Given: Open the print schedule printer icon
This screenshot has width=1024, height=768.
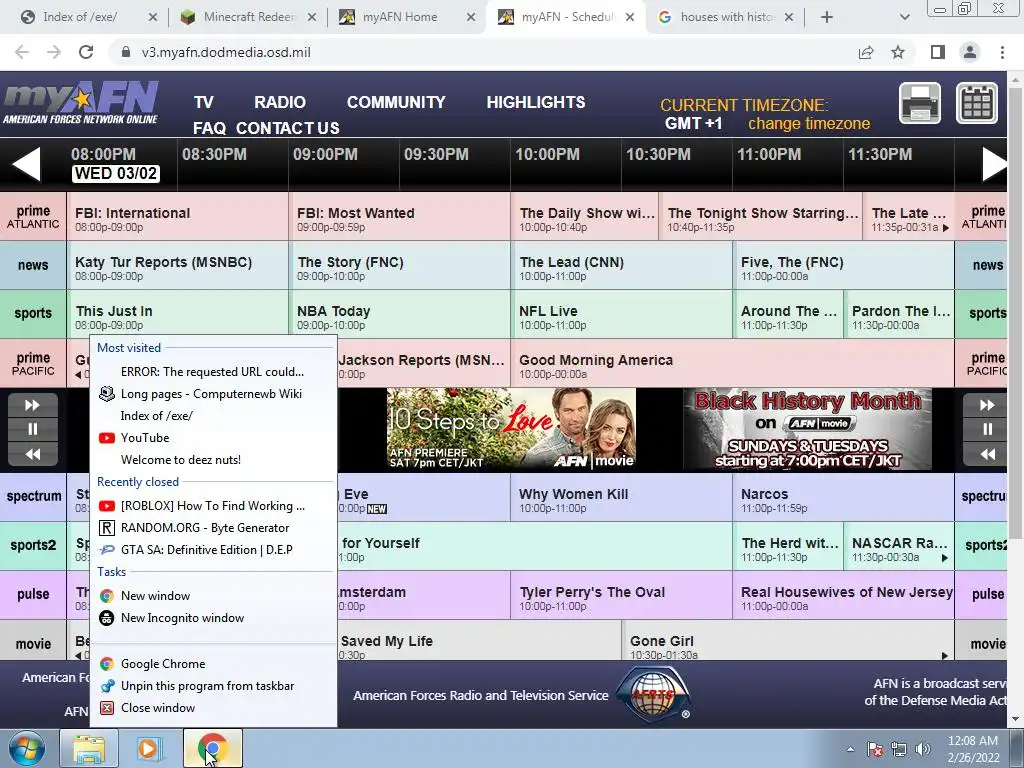Looking at the screenshot, I should (920, 103).
